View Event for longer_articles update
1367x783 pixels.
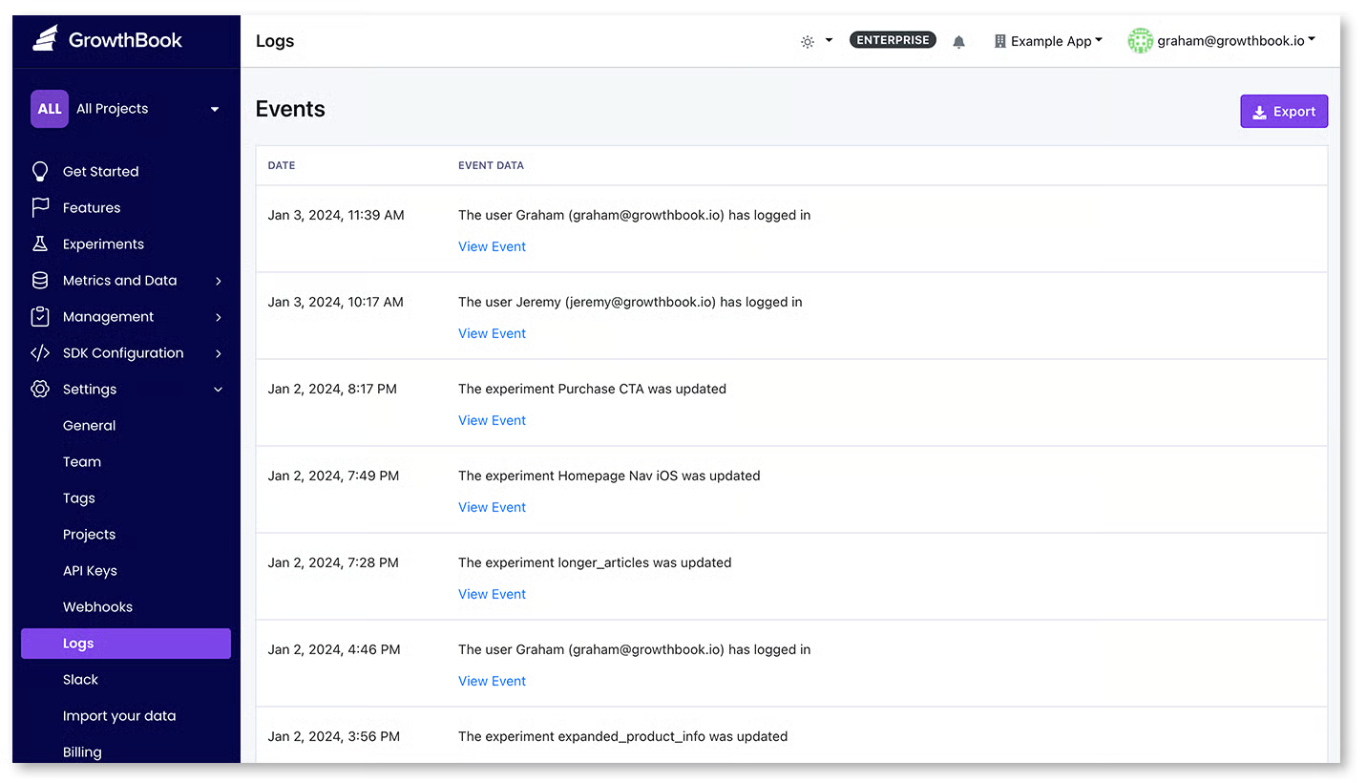click(492, 594)
